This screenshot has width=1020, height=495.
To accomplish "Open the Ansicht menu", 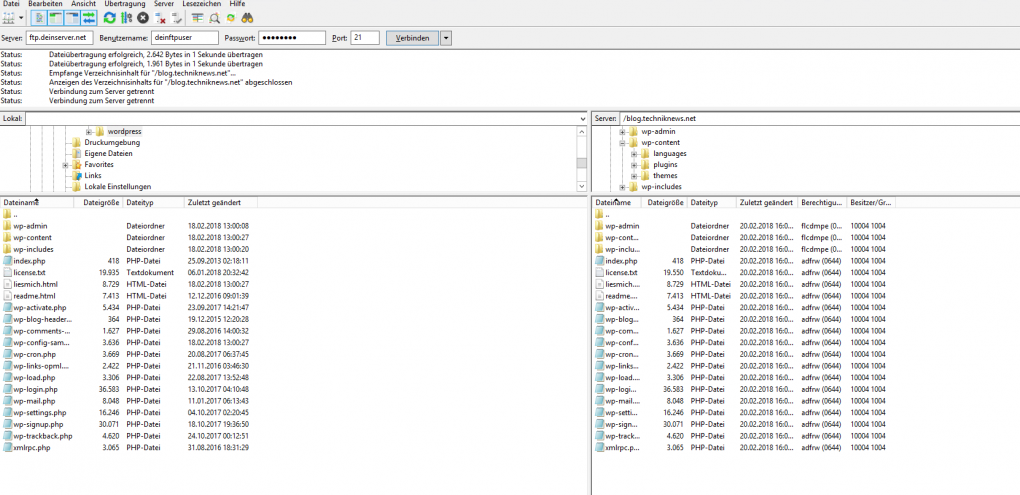I will [83, 4].
